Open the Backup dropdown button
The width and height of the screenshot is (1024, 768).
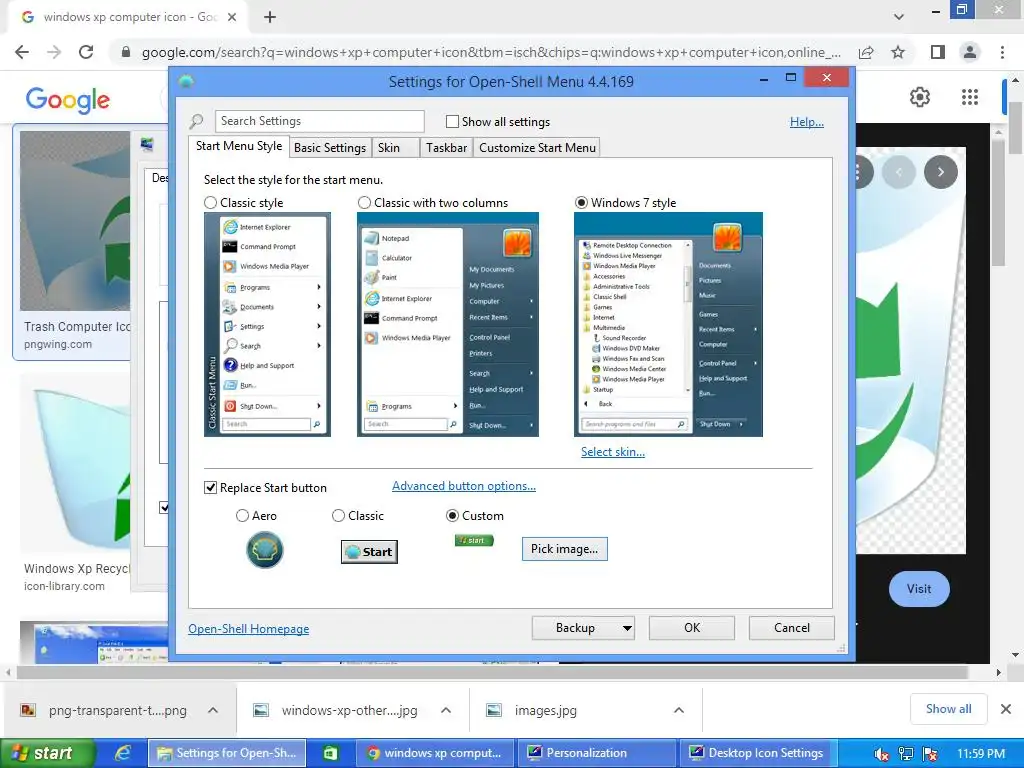tap(583, 628)
